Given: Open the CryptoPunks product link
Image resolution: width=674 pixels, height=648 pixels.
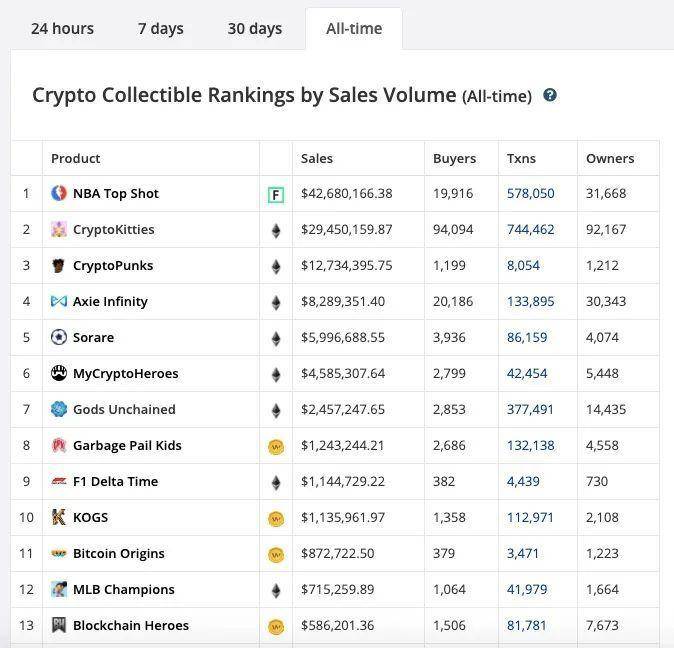Looking at the screenshot, I should [113, 266].
